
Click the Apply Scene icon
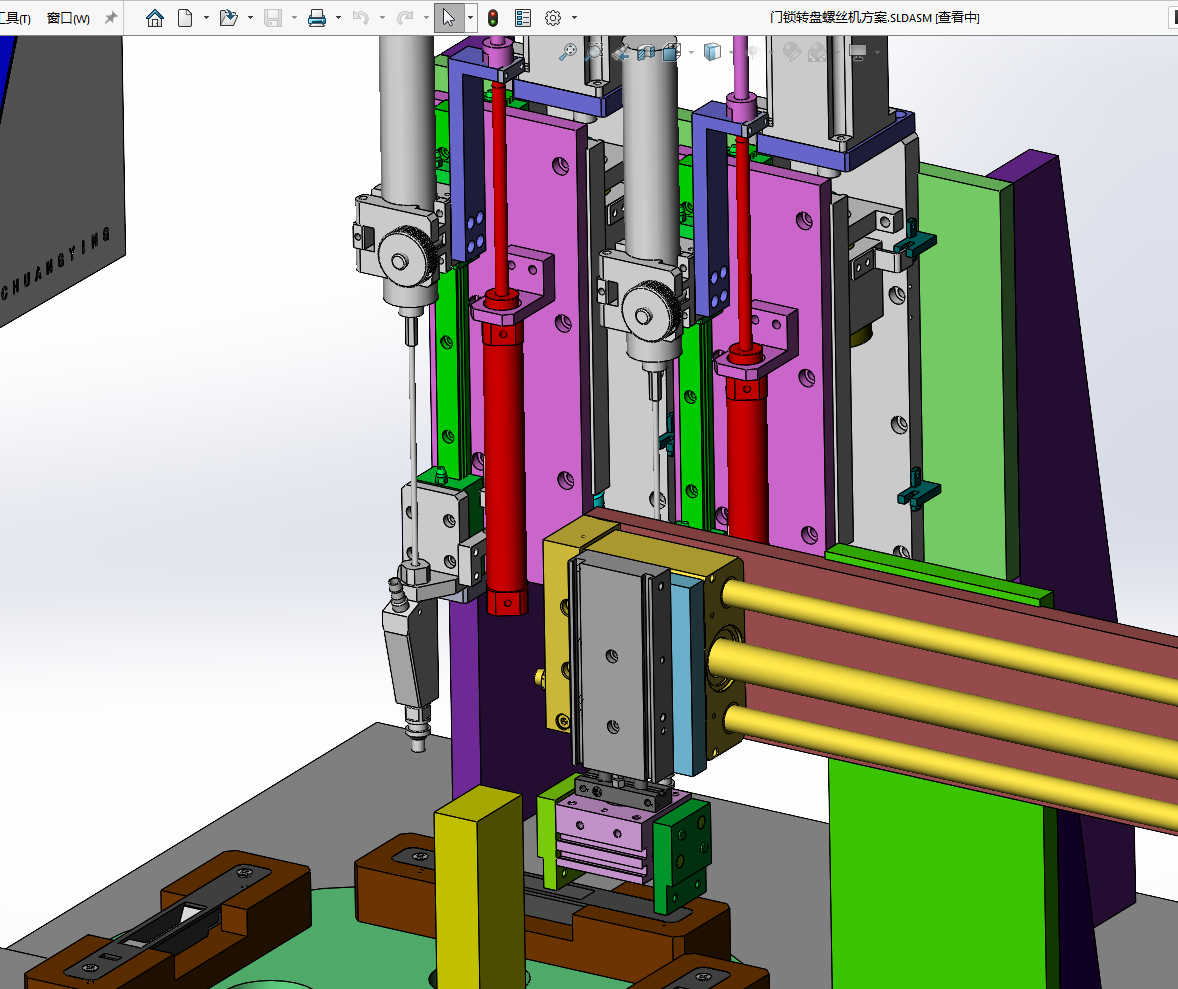click(818, 52)
